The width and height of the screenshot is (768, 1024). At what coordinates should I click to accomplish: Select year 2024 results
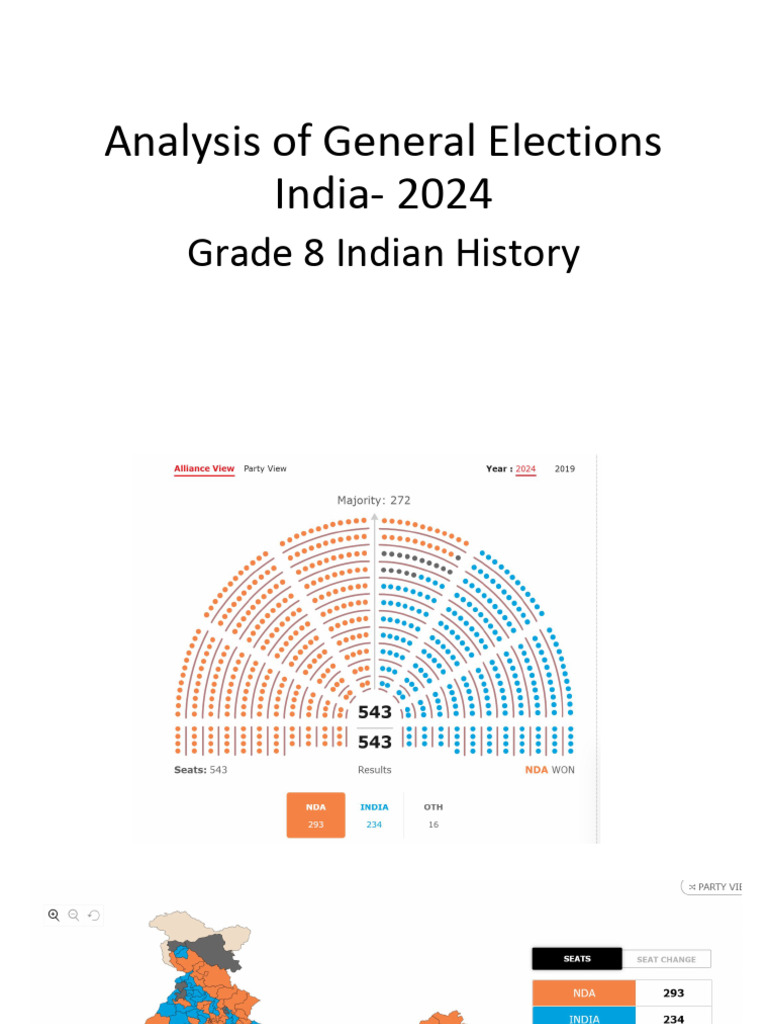click(526, 468)
